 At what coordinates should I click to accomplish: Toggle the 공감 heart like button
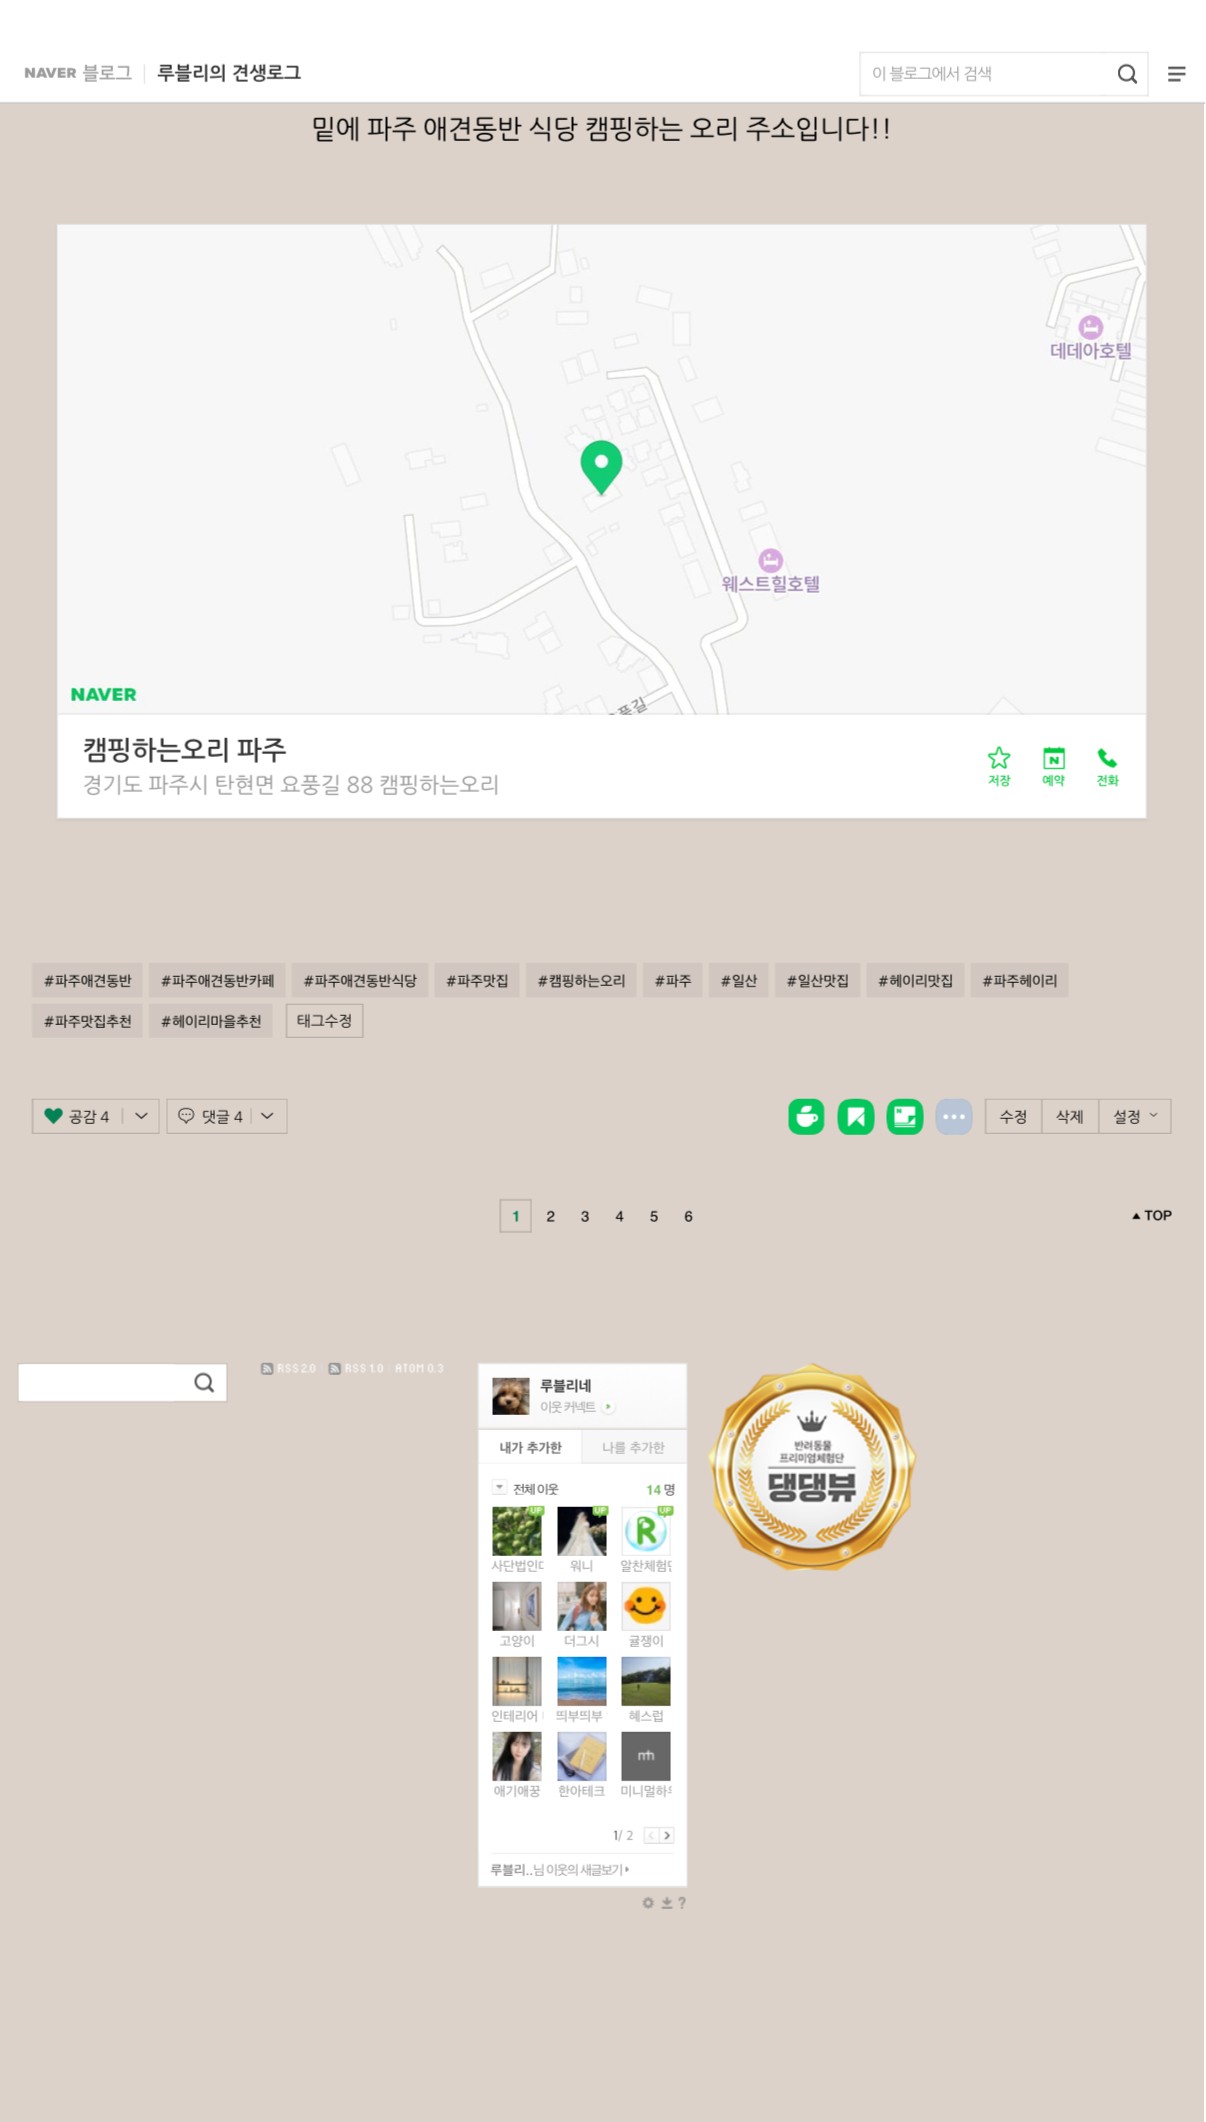pyautogui.click(x=78, y=1116)
